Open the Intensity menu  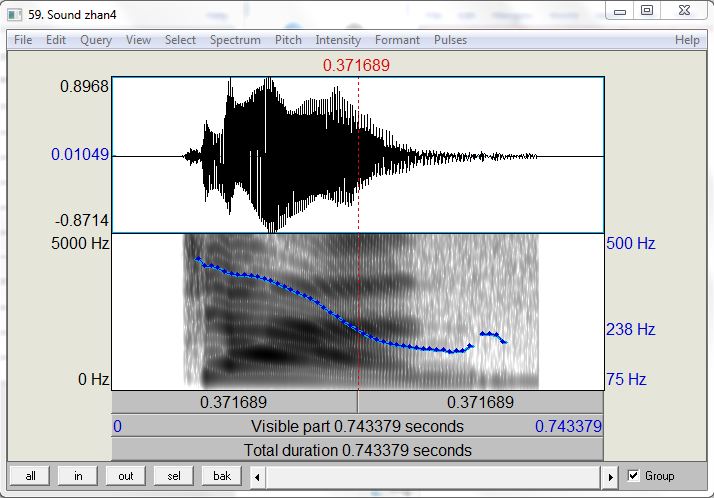(x=338, y=40)
